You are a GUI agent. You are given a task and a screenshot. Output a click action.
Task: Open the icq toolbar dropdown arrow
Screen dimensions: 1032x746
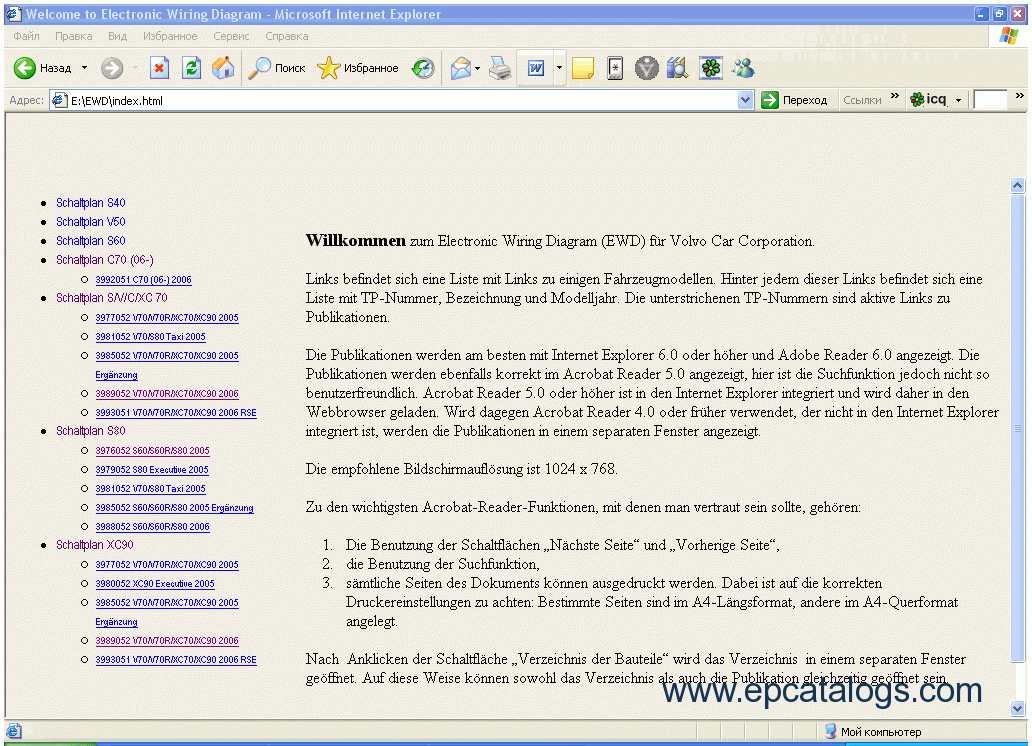[x=958, y=100]
